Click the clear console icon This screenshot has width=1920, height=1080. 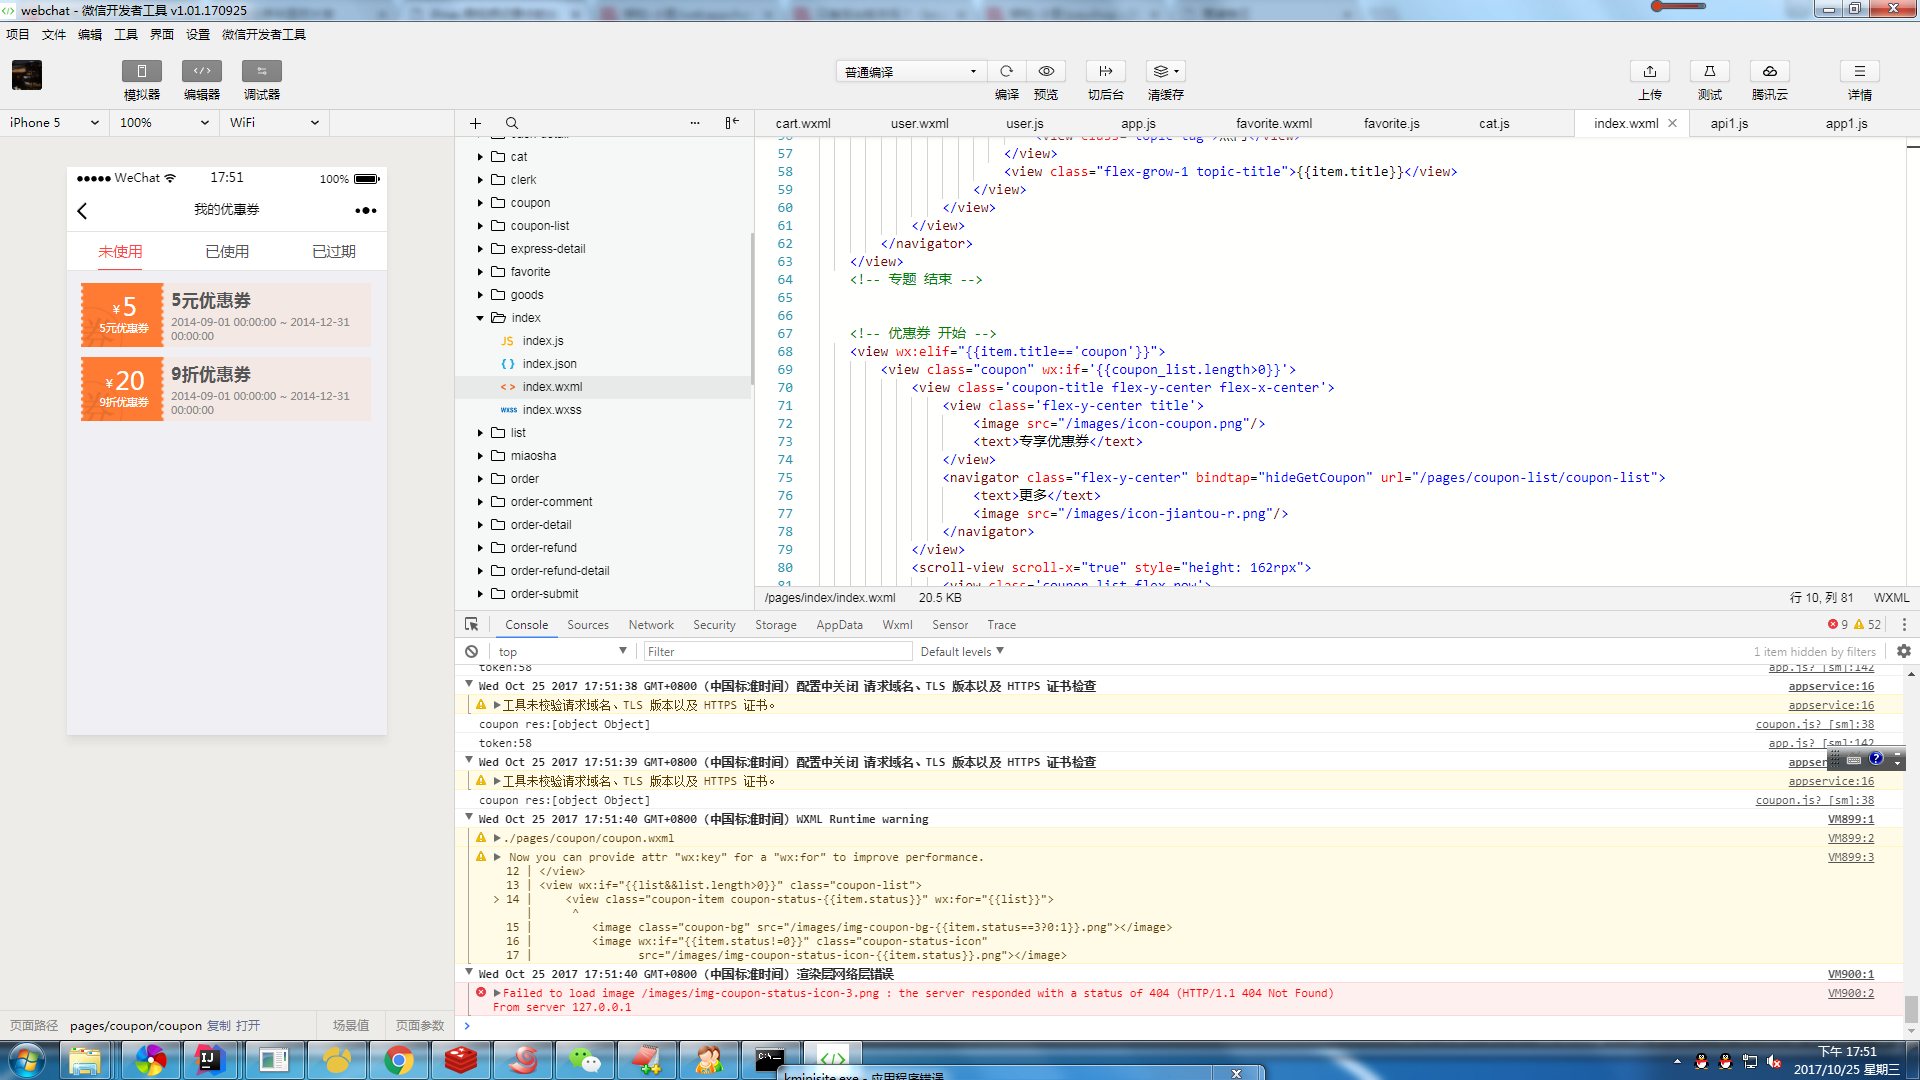[471, 651]
